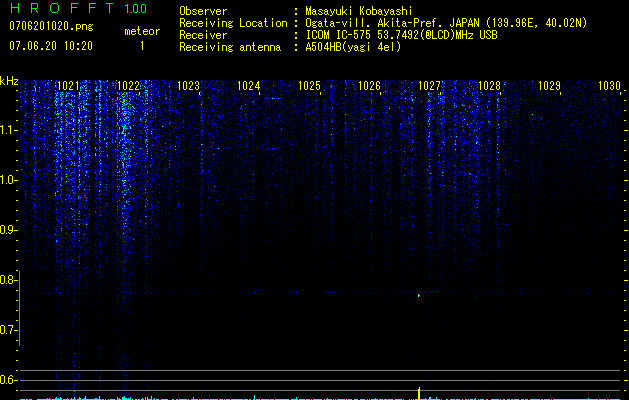The height and width of the screenshot is (400, 629).
Task: Click the 0.9 kHz frequency label
Action: 8,230
